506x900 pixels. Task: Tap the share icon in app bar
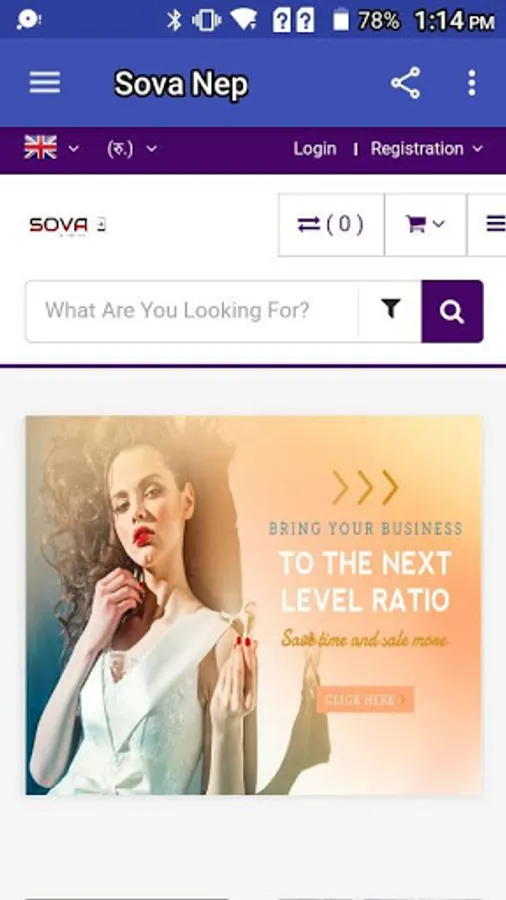click(x=406, y=83)
